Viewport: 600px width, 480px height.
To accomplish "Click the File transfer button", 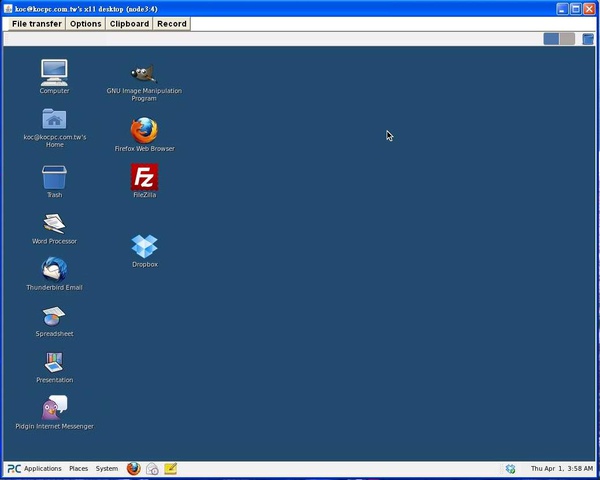I will click(x=36, y=23).
